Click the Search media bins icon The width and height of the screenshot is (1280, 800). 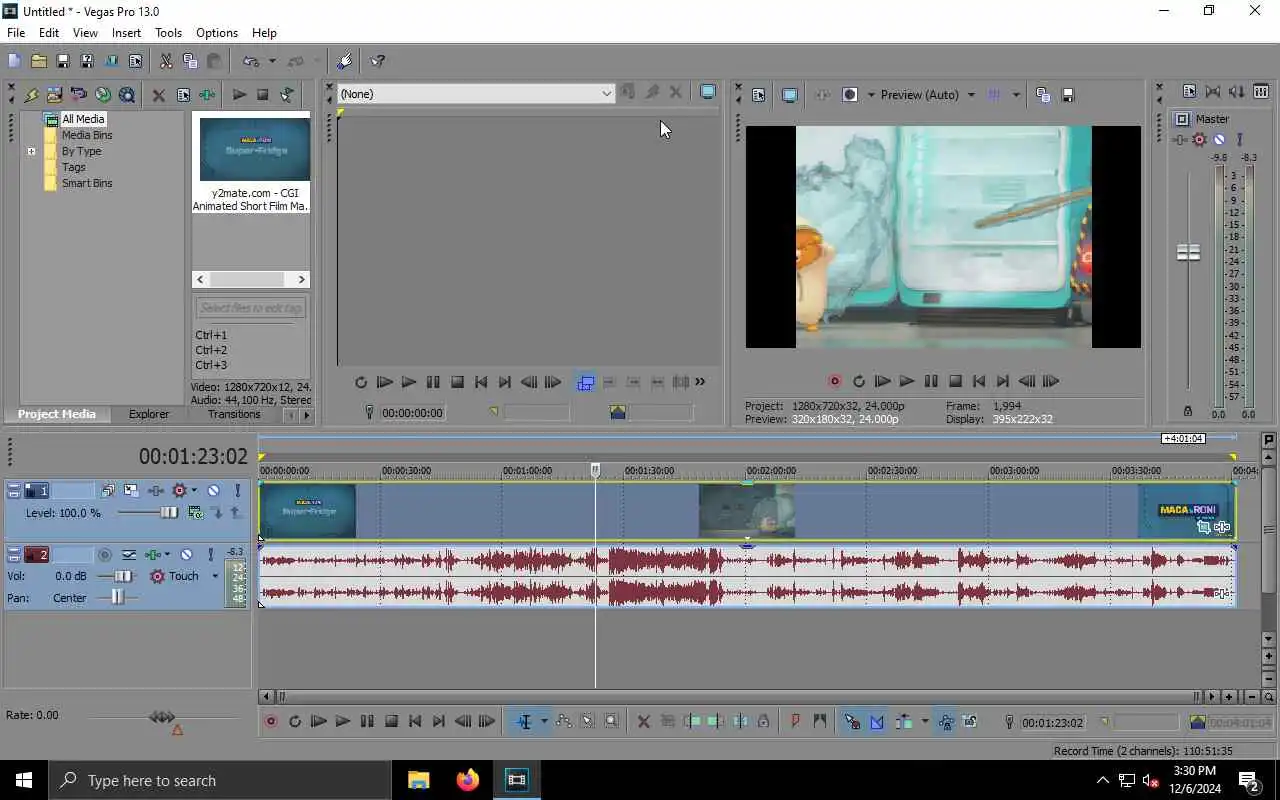127,95
